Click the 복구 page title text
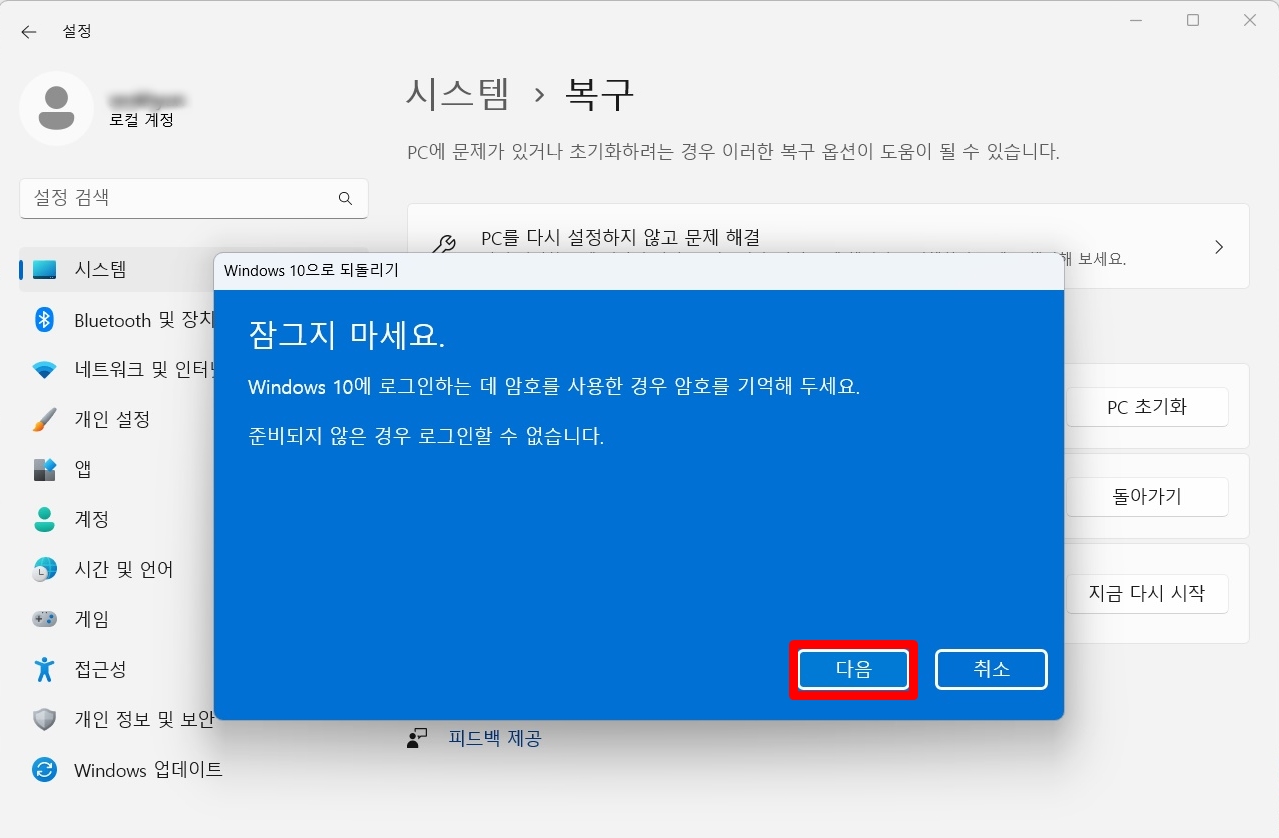This screenshot has height=838, width=1279. tap(600, 94)
